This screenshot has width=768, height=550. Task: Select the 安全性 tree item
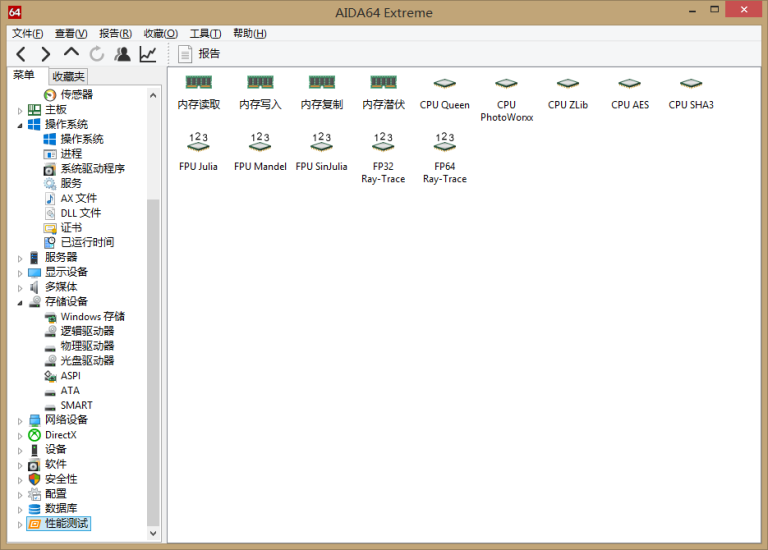point(53,478)
